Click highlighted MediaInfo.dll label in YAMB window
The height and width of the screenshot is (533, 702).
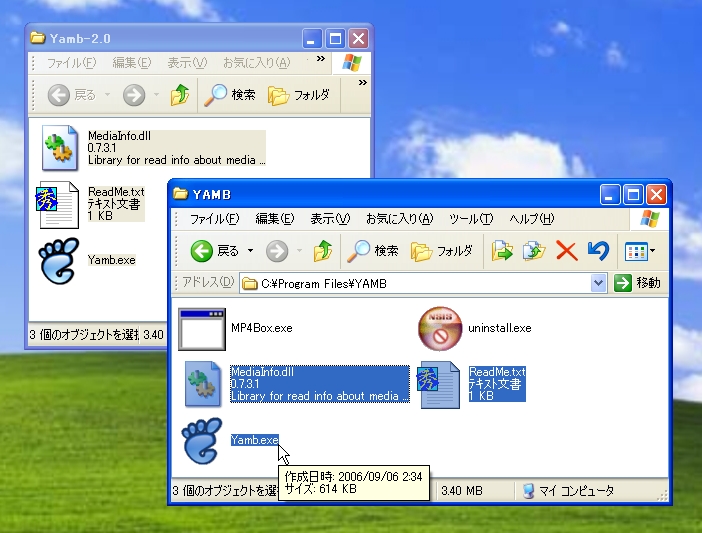pyautogui.click(x=320, y=384)
